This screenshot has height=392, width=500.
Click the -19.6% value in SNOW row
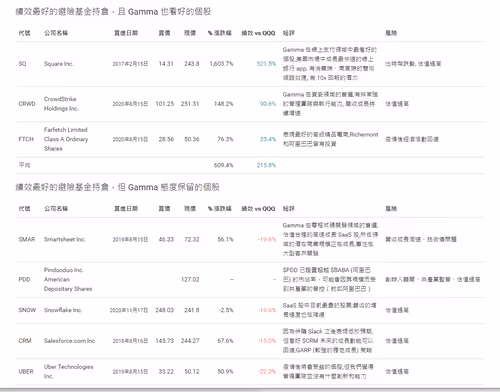tap(267, 310)
